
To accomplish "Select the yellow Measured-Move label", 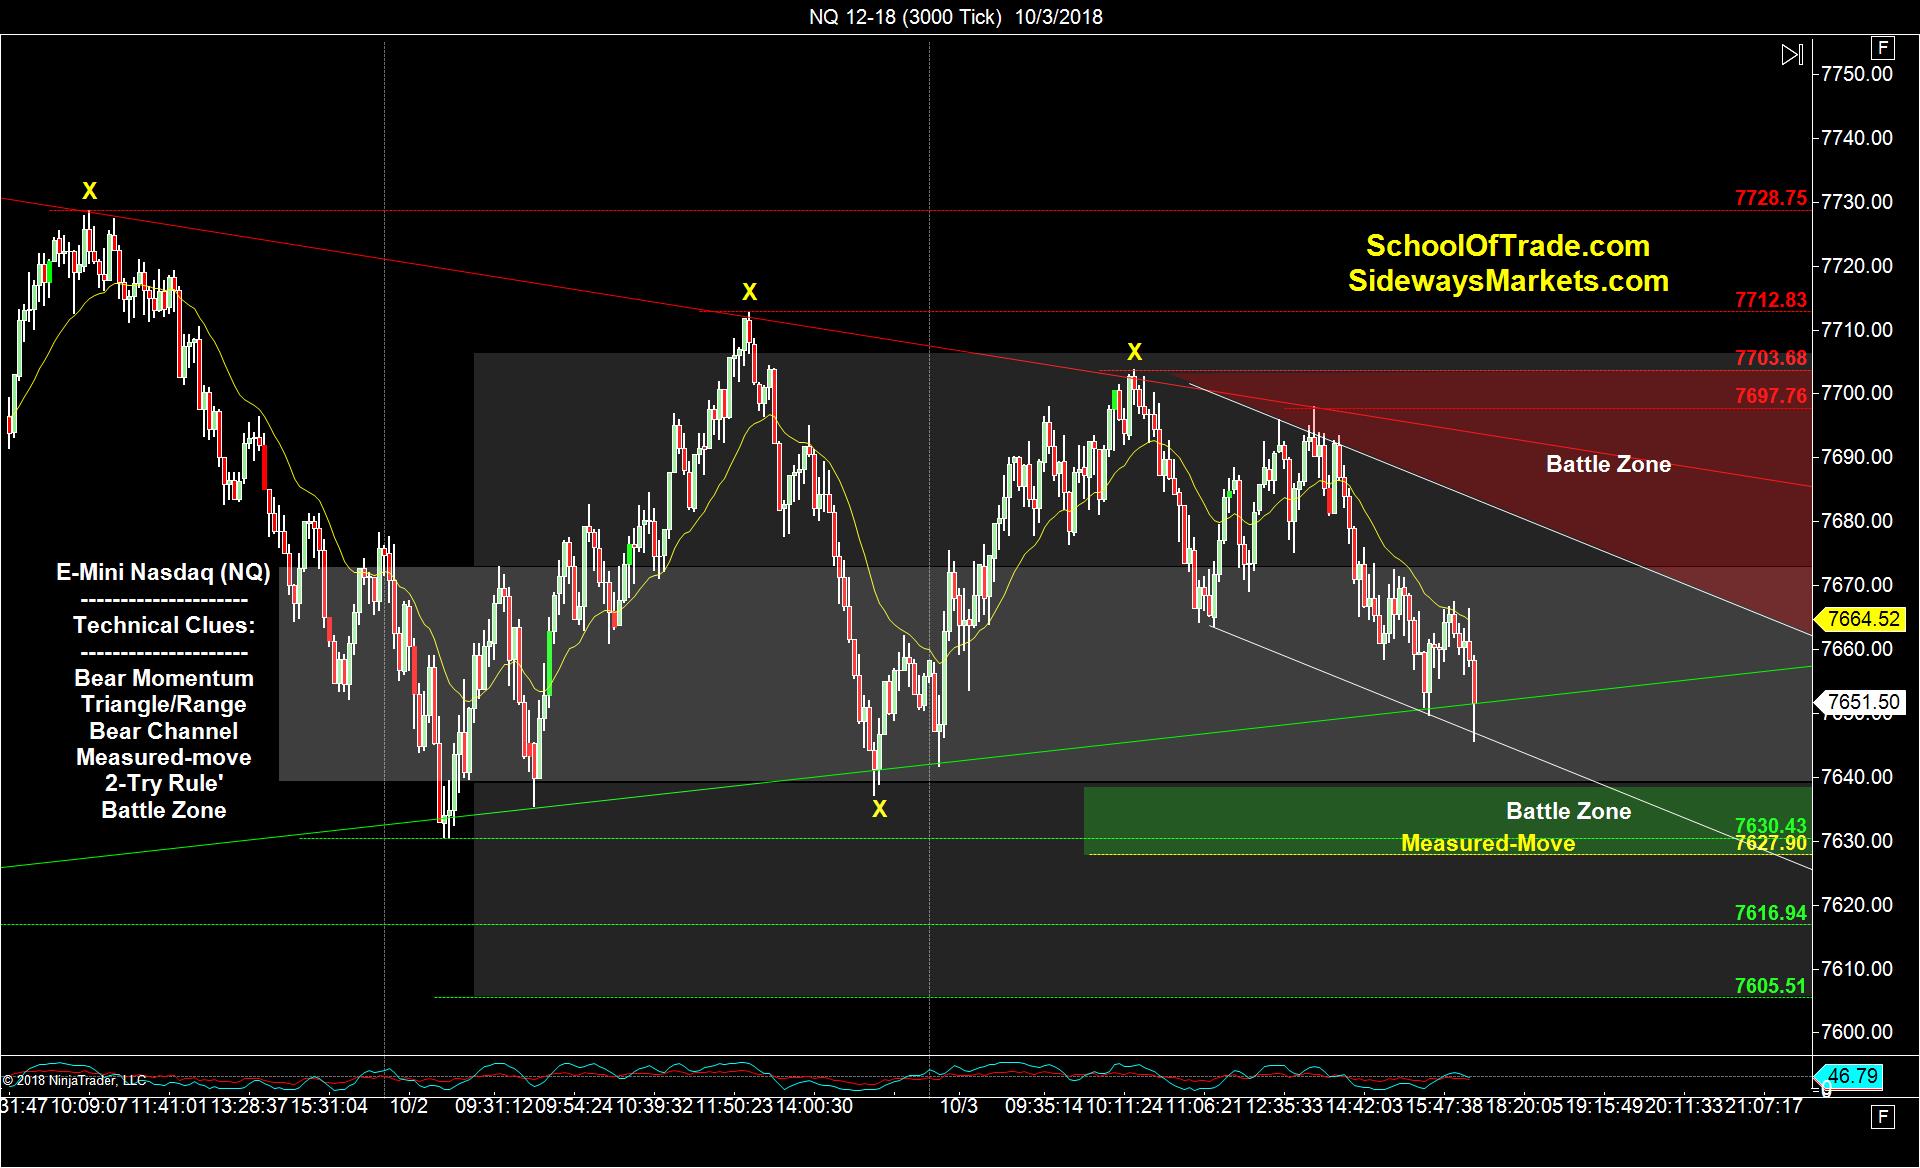I will point(1488,843).
